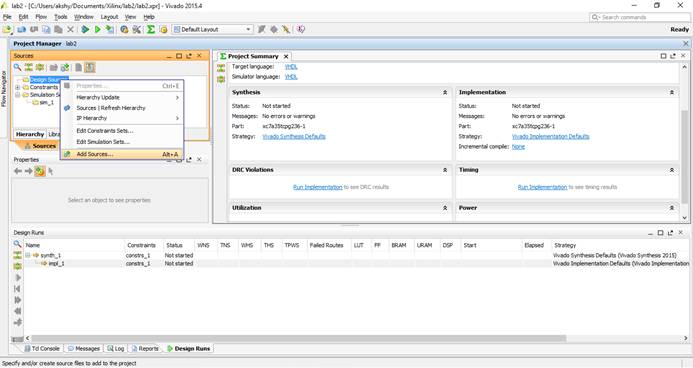Collapse the Power section
The image size is (693, 368).
[x=672, y=208]
